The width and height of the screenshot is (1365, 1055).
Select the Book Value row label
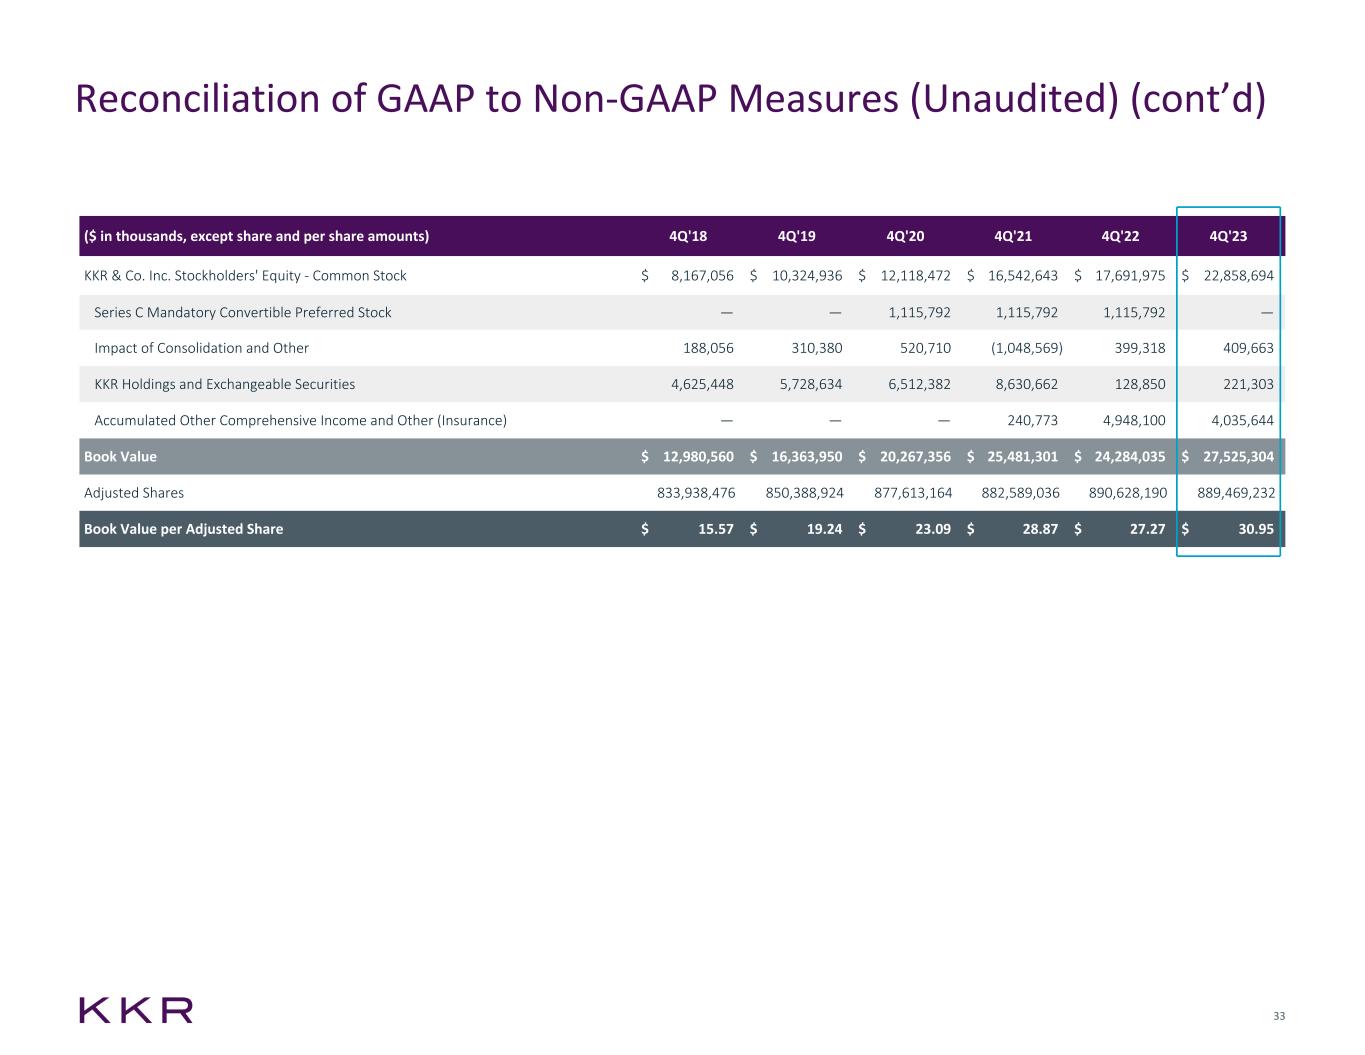tap(120, 457)
